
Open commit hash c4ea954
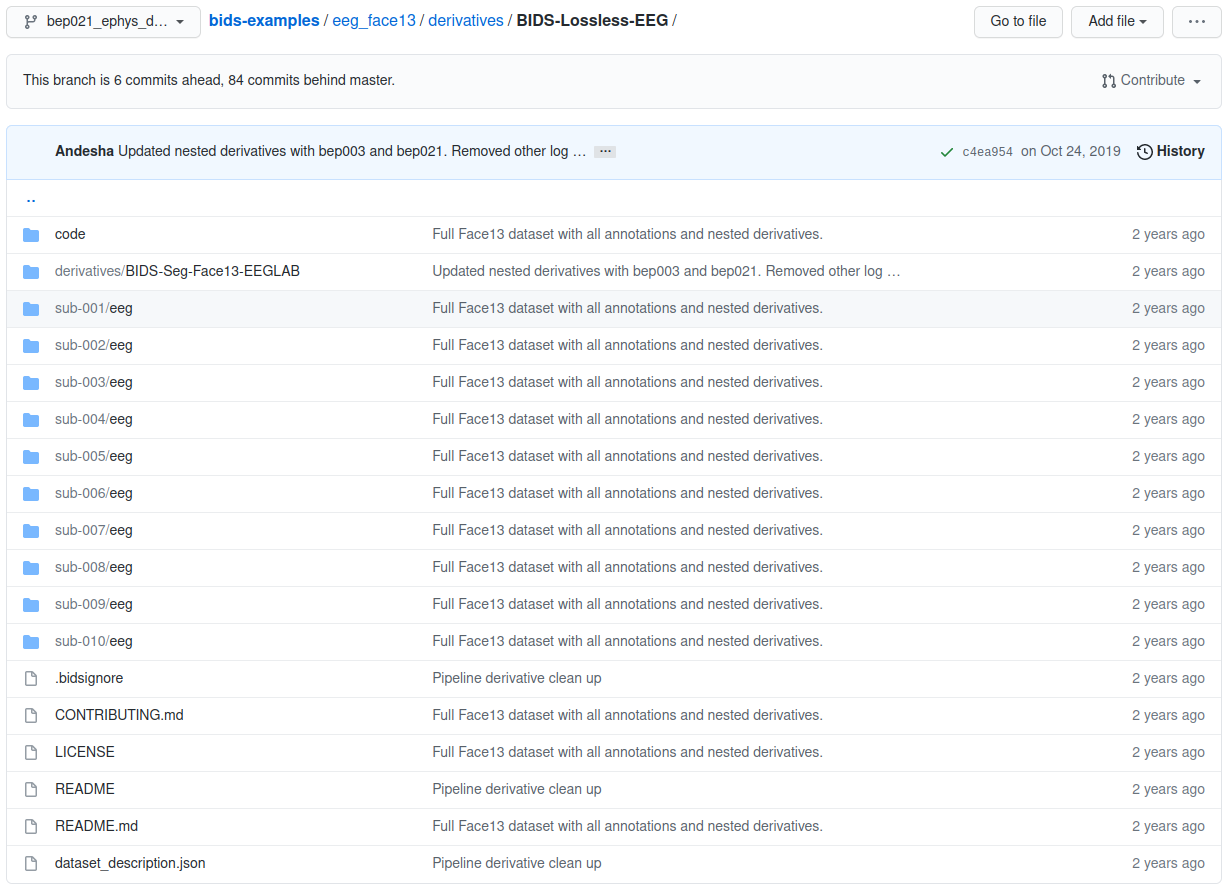coord(987,152)
